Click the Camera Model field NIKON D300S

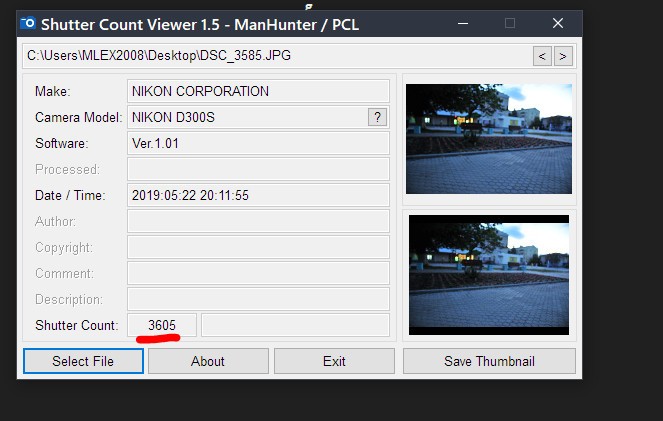point(245,117)
